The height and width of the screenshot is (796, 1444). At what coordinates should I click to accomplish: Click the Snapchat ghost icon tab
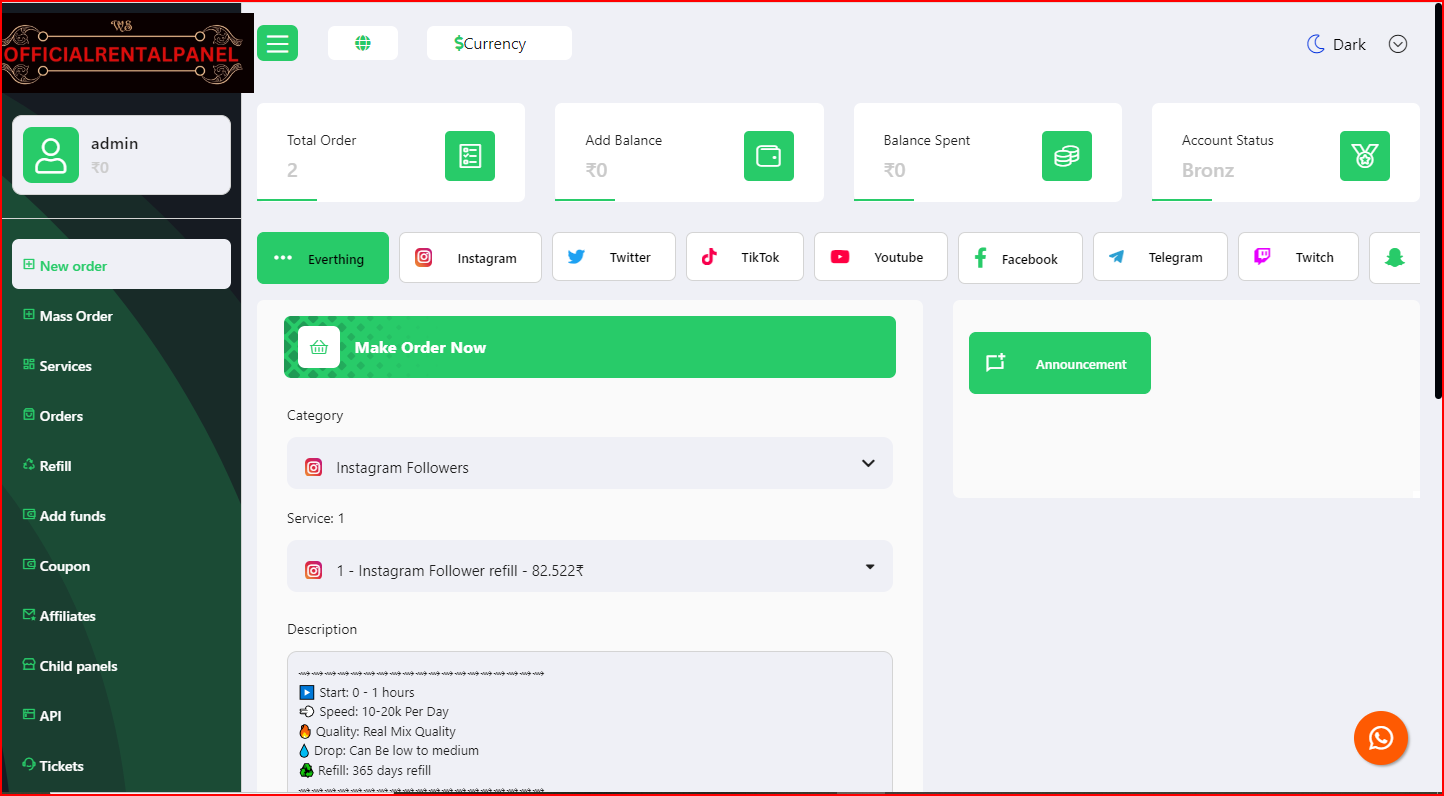click(1394, 258)
